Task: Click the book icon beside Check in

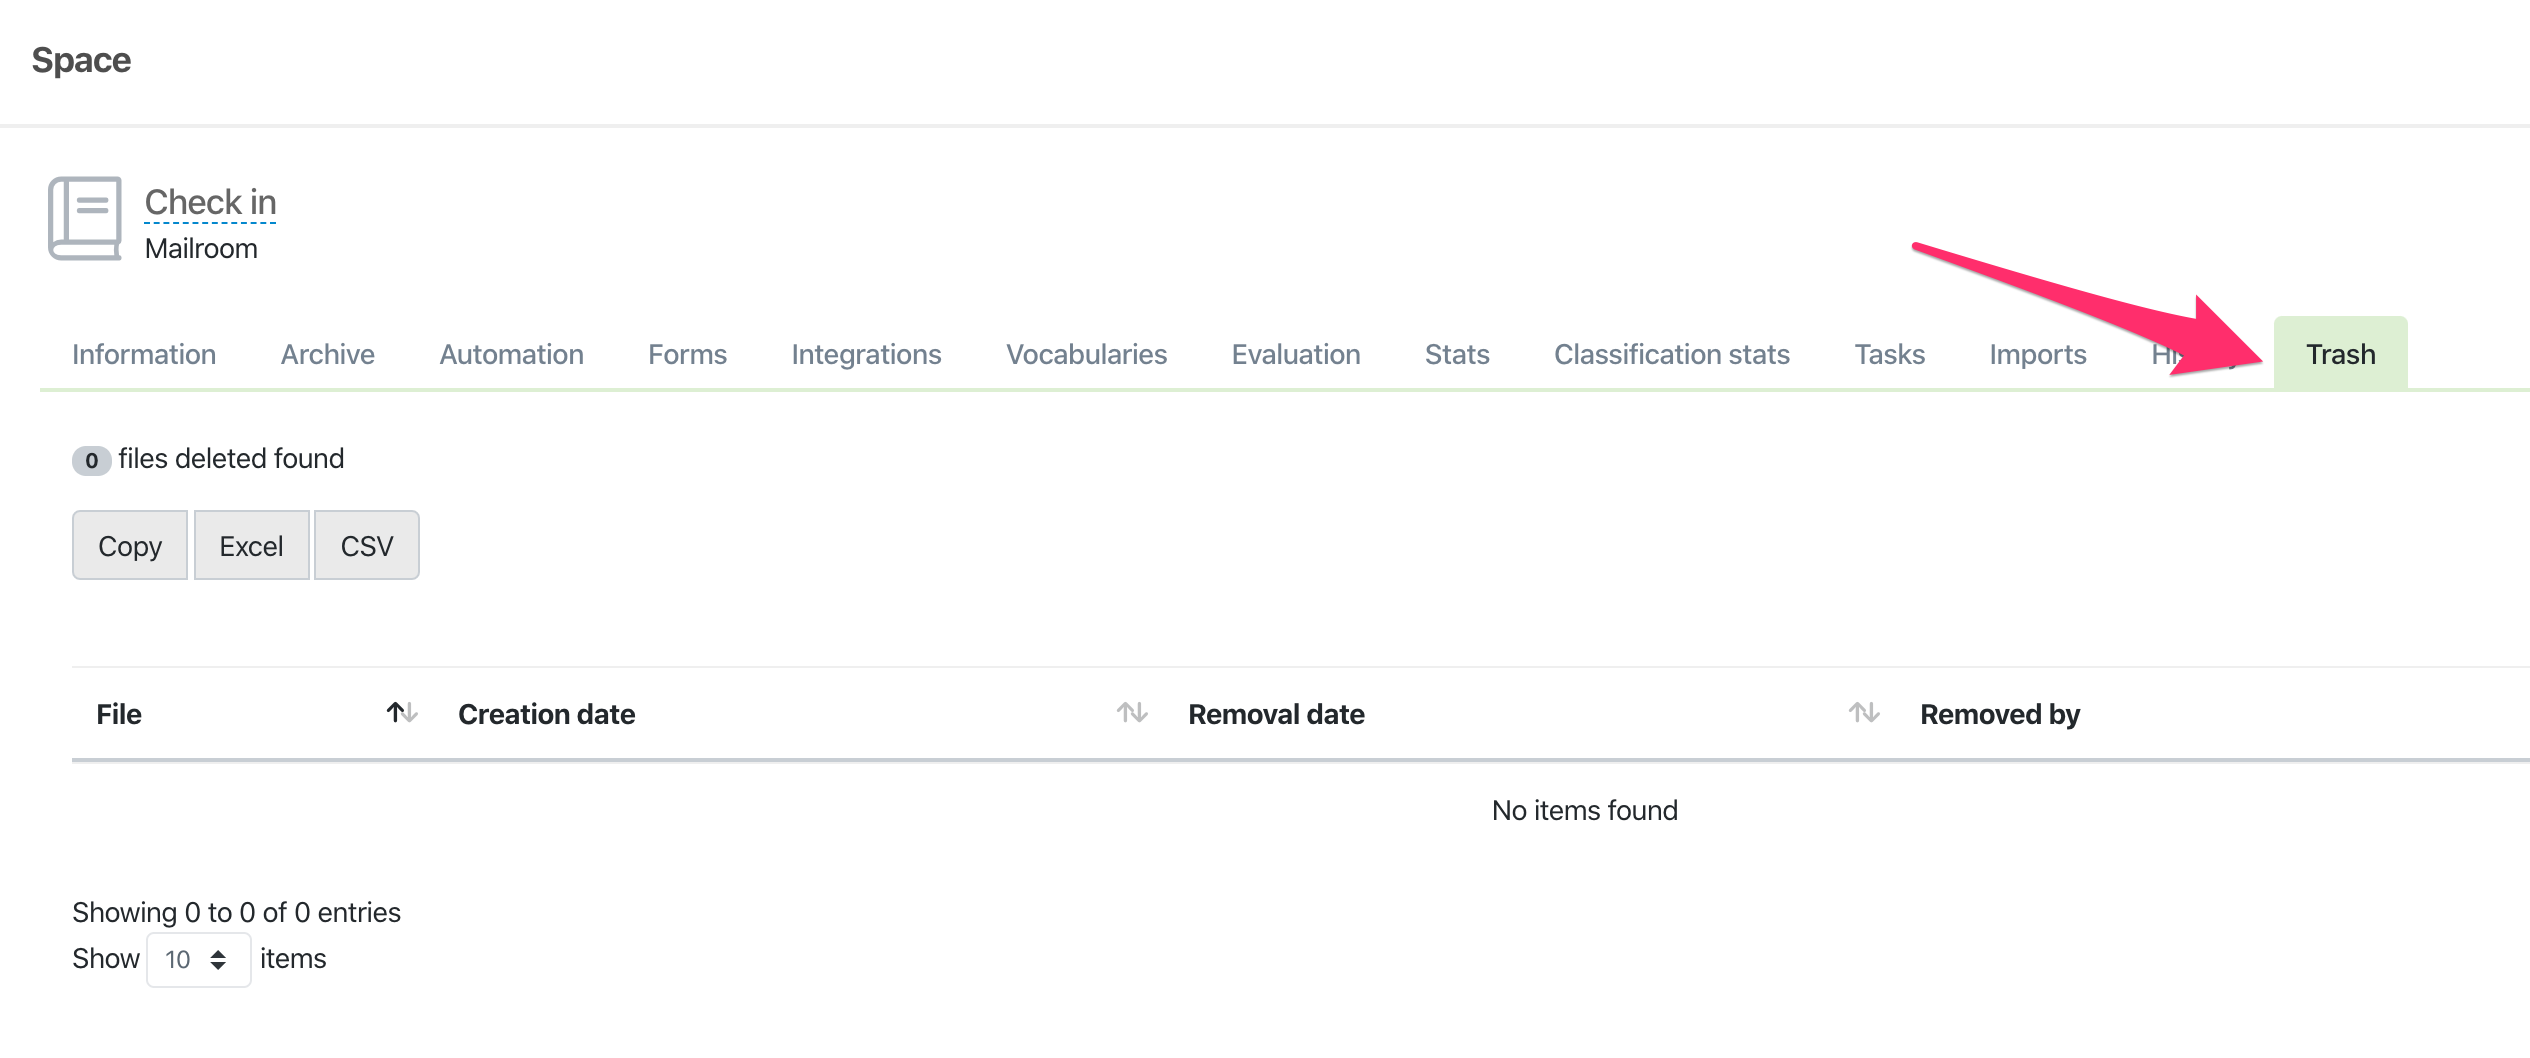Action: (x=85, y=218)
